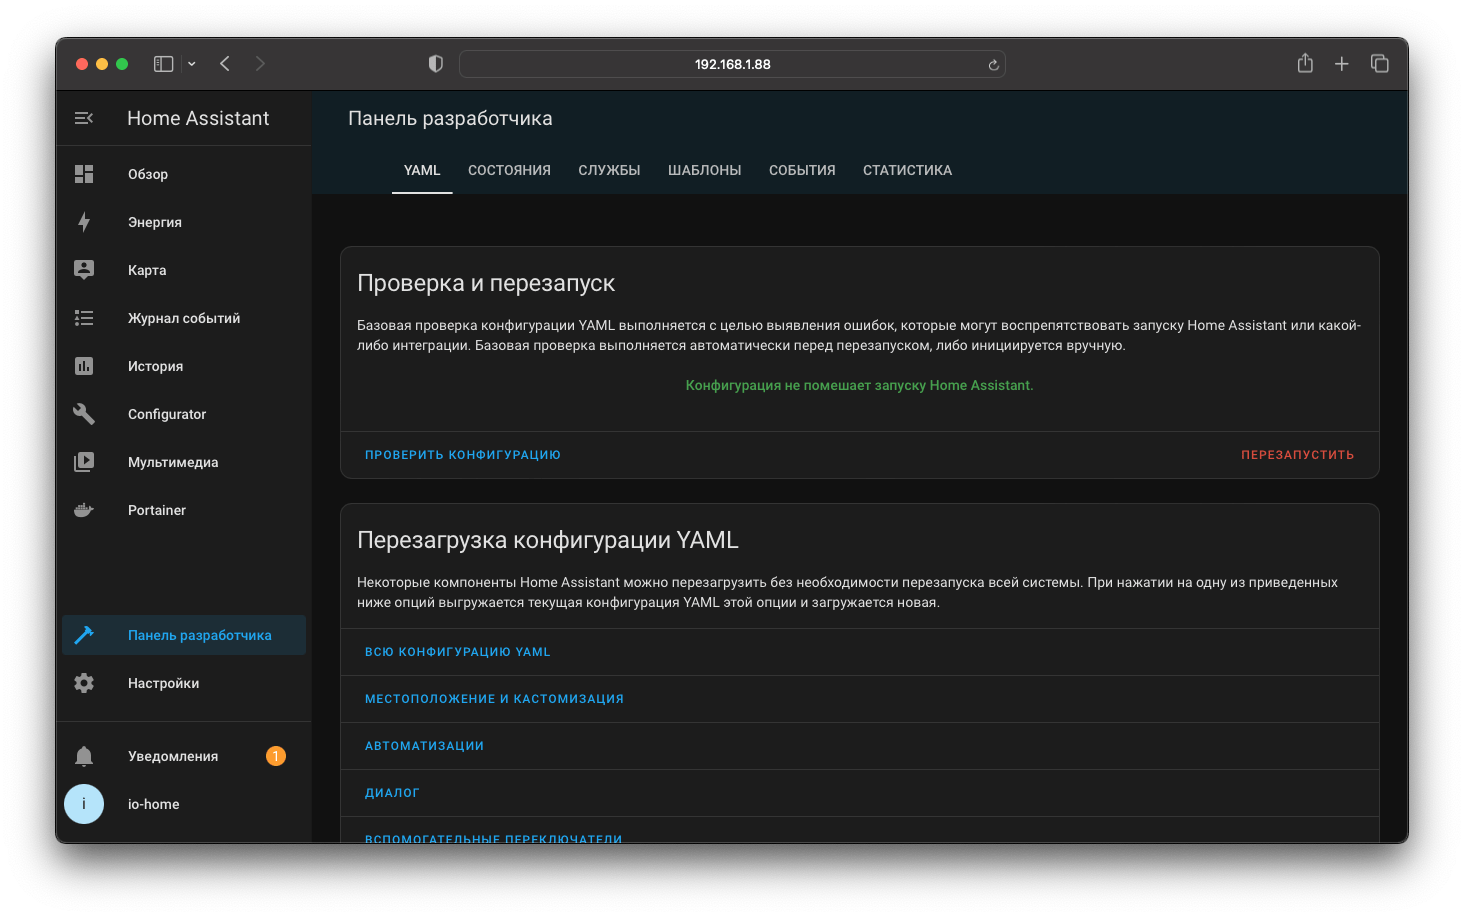
Task: Open the Portainer panel
Action: [x=156, y=510]
